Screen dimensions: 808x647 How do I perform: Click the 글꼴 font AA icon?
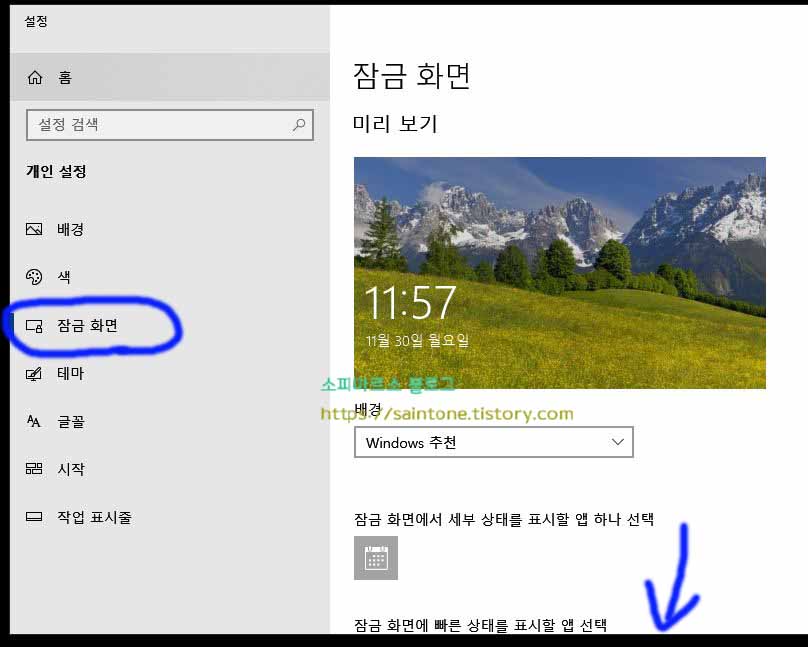(33, 421)
